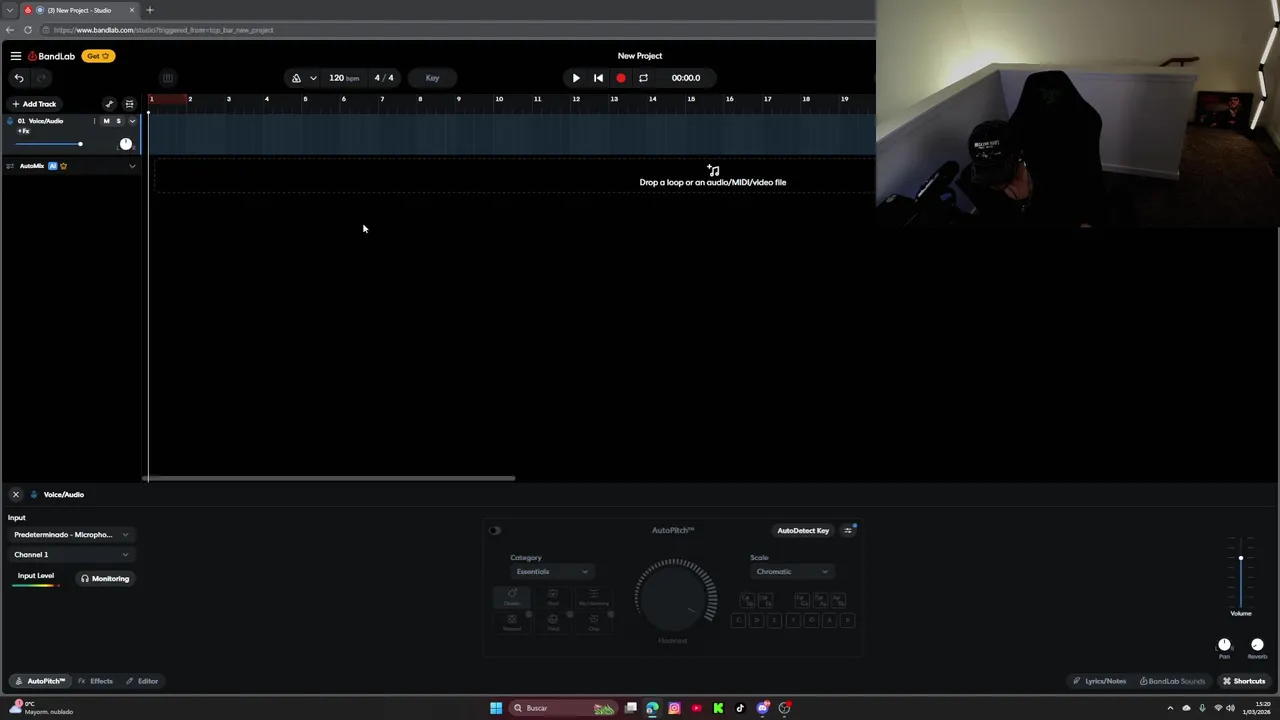This screenshot has width=1280, height=720.
Task: Undo the last action
Action: (18, 78)
